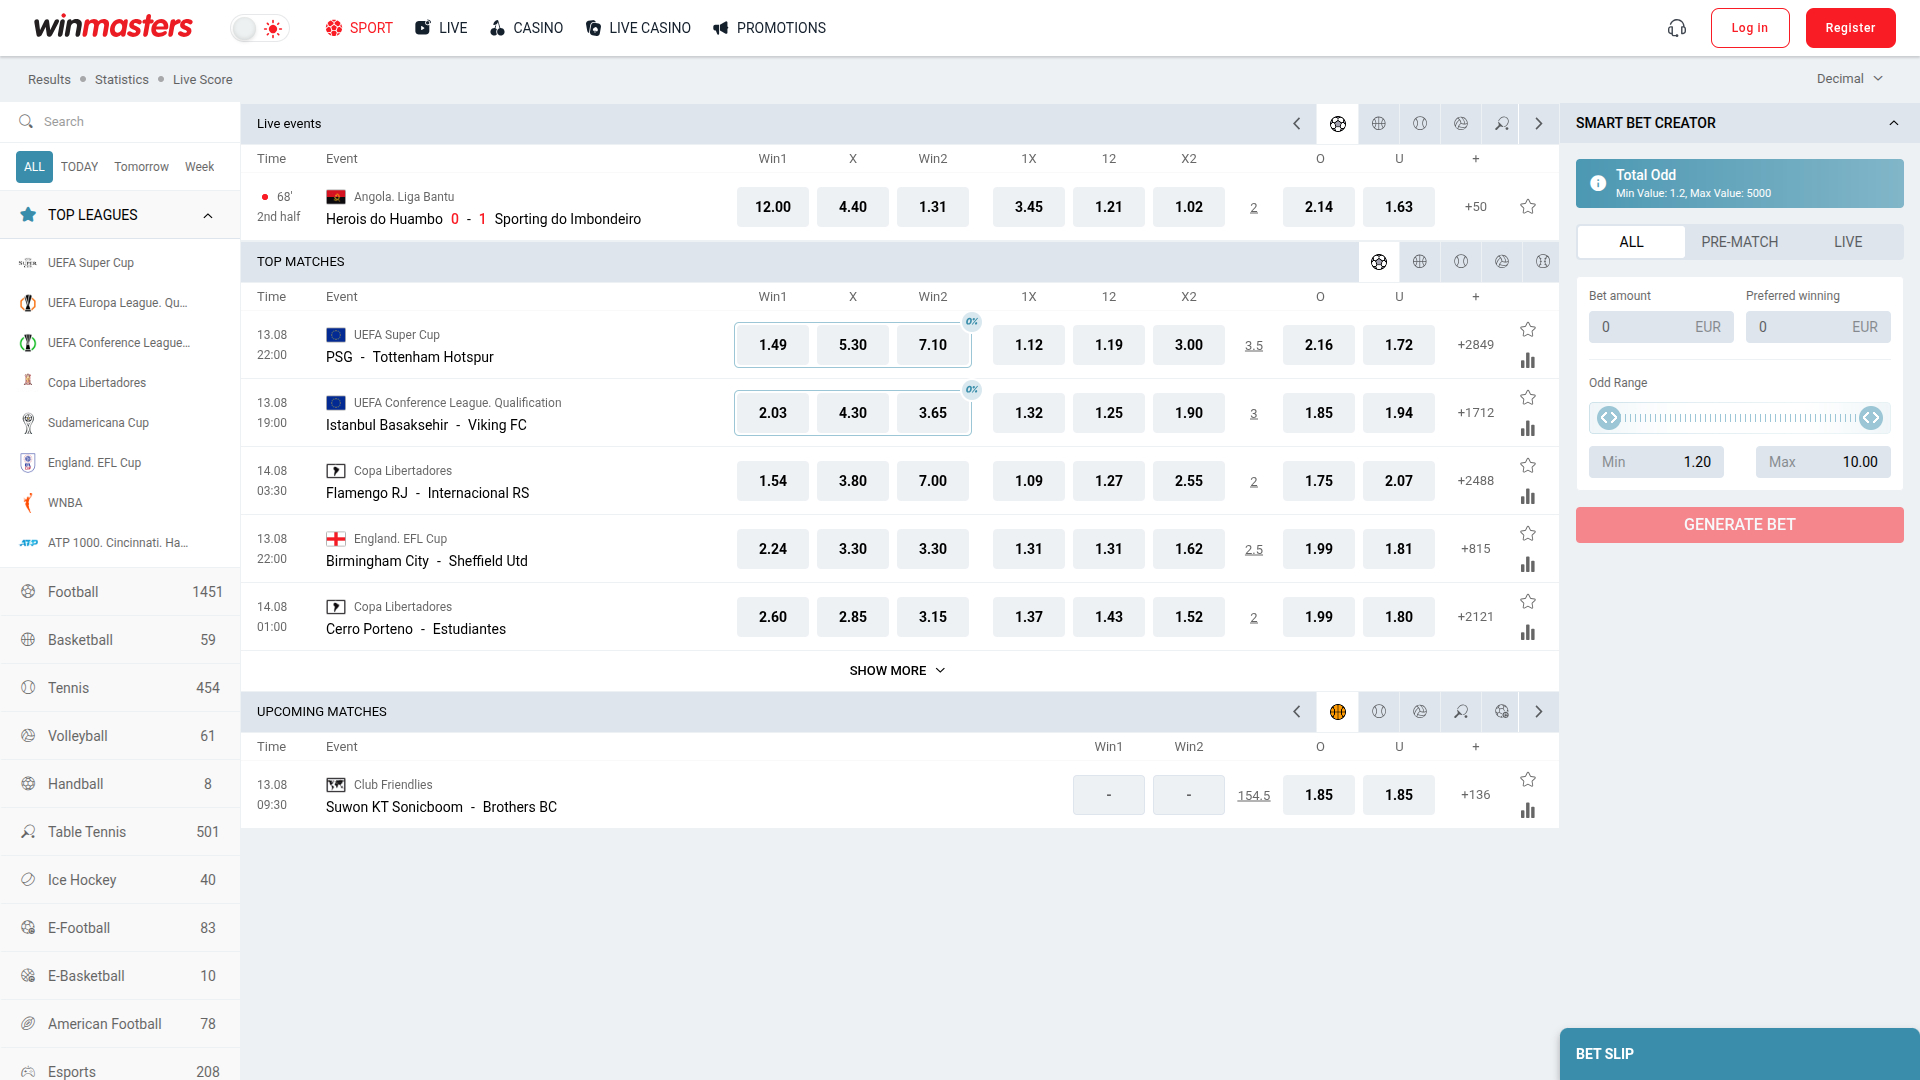The height and width of the screenshot is (1080, 1920).
Task: Toggle the light/dark theme switch
Action: pos(259,28)
